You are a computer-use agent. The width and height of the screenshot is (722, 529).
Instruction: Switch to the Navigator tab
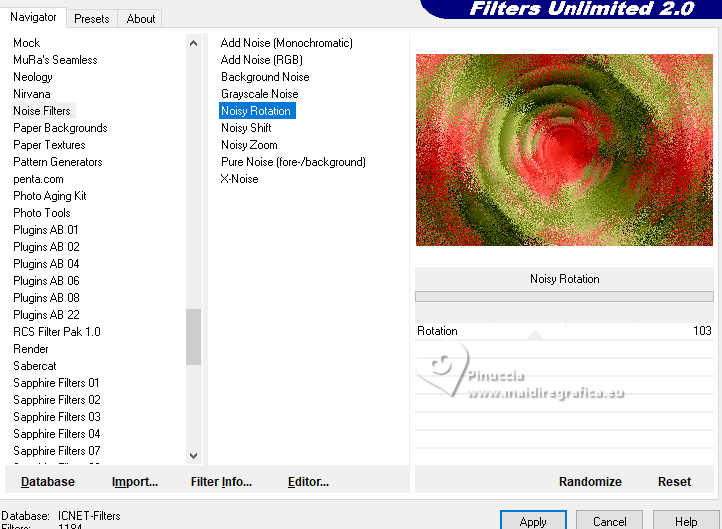click(33, 17)
